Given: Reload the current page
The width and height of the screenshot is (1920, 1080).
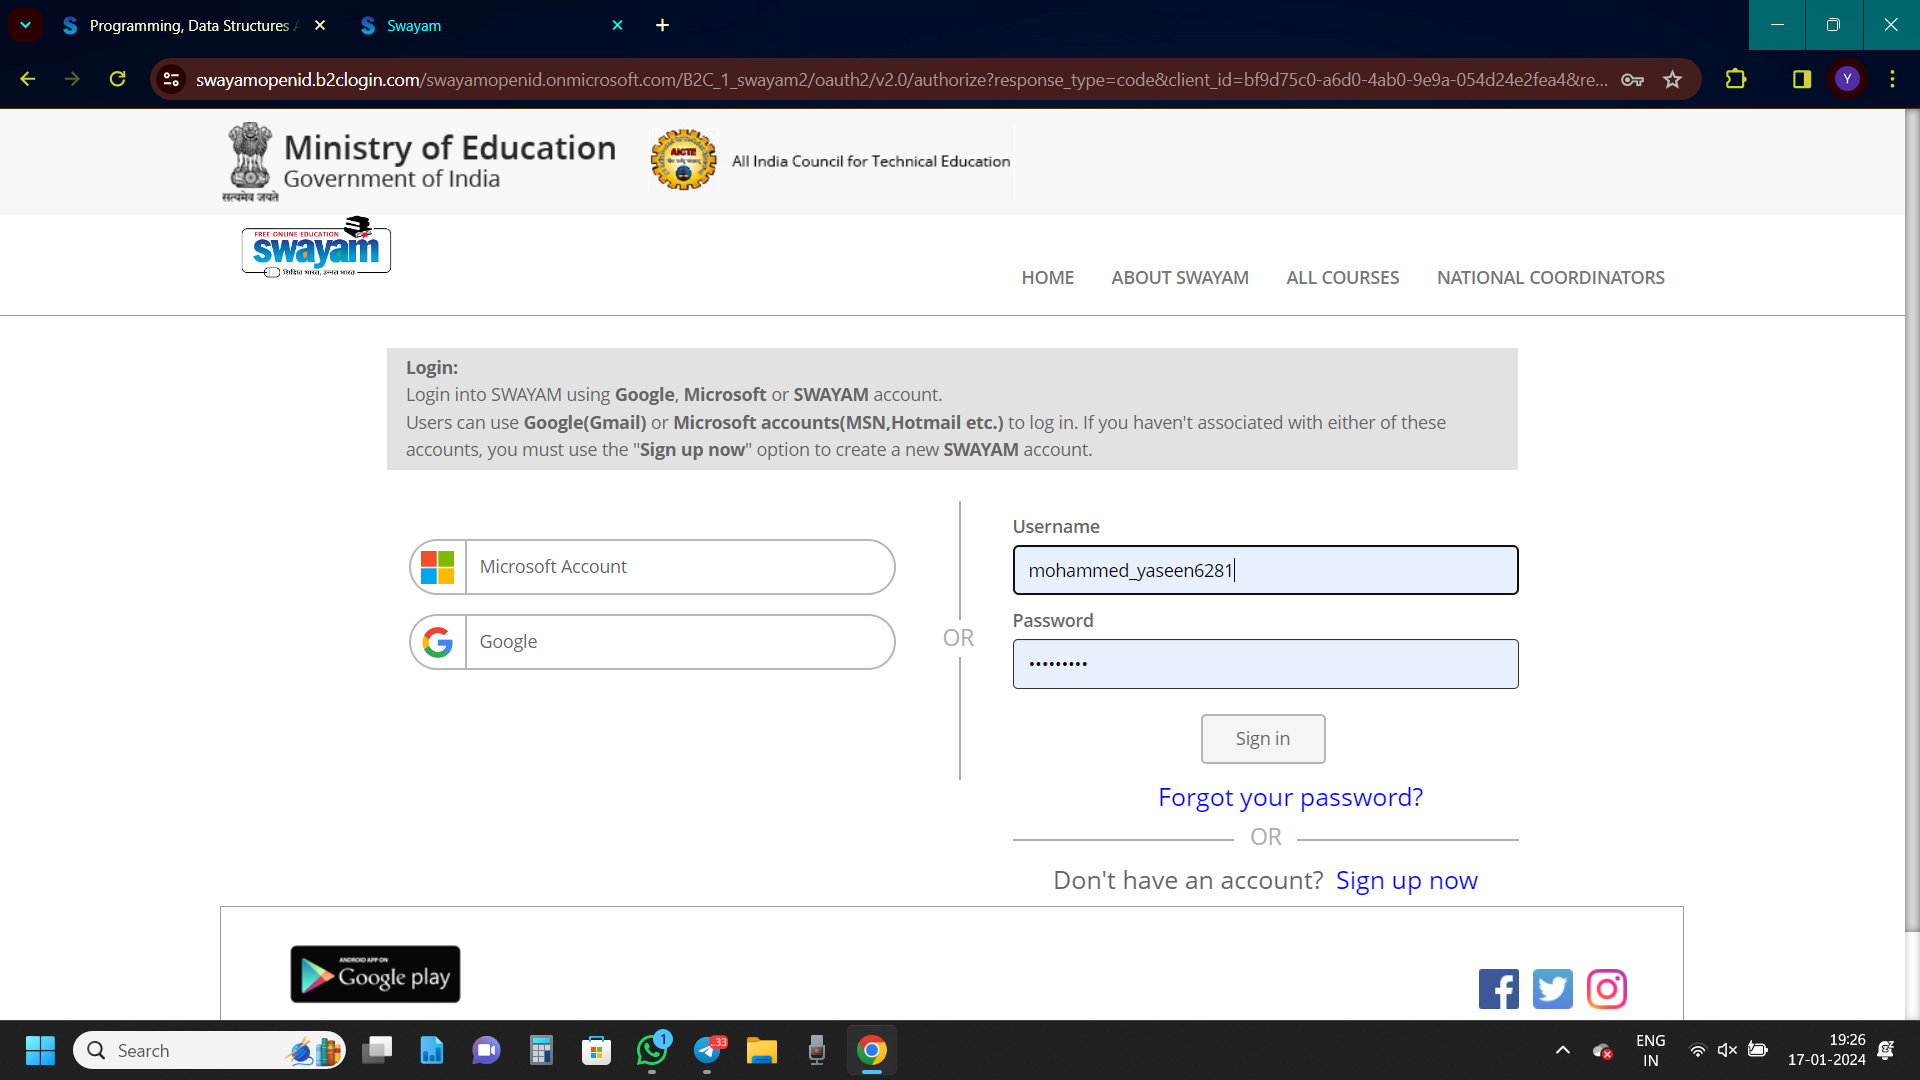Looking at the screenshot, I should [117, 79].
